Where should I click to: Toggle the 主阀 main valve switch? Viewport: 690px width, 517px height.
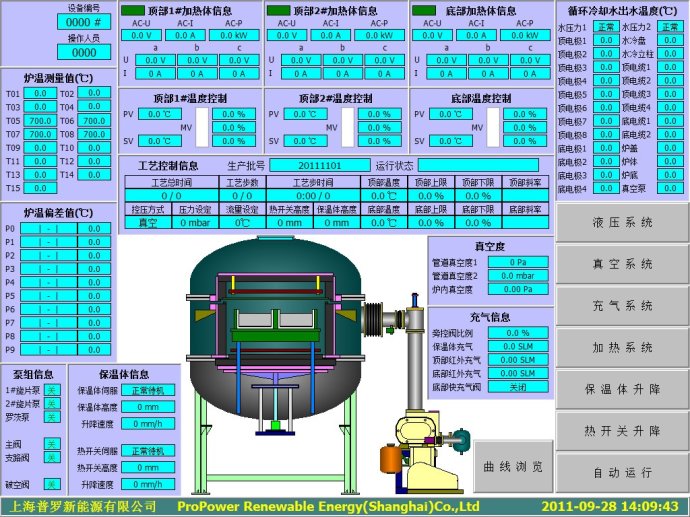click(x=52, y=444)
